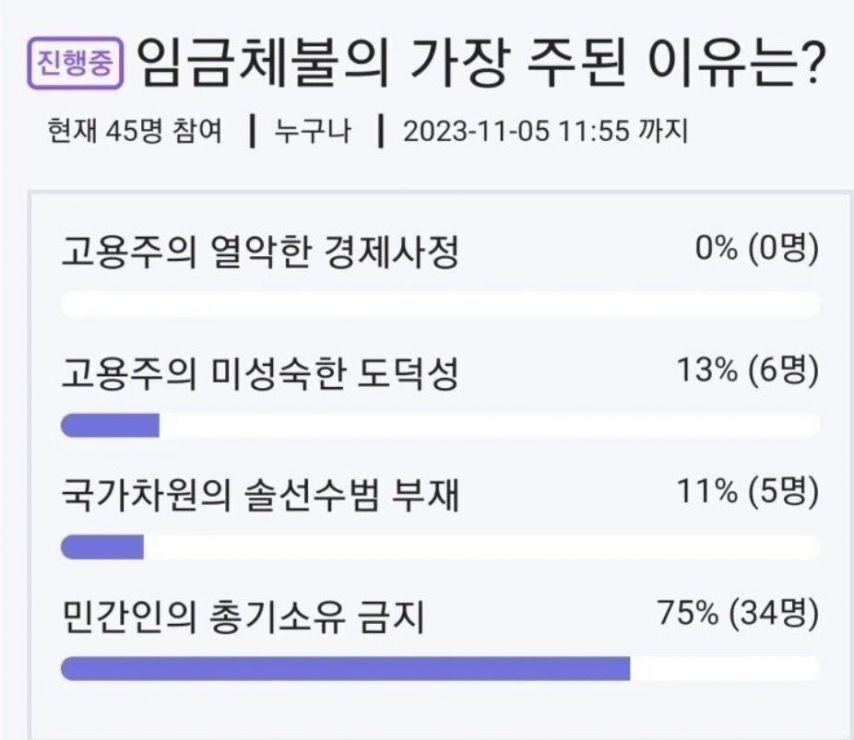Click the filled portion of 11% progress bar
This screenshot has height=740, width=854.
pos(102,547)
